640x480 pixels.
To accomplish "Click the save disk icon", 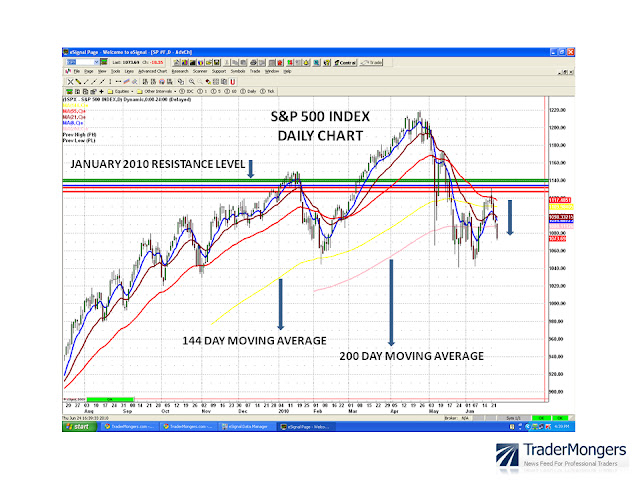I will (x=217, y=62).
